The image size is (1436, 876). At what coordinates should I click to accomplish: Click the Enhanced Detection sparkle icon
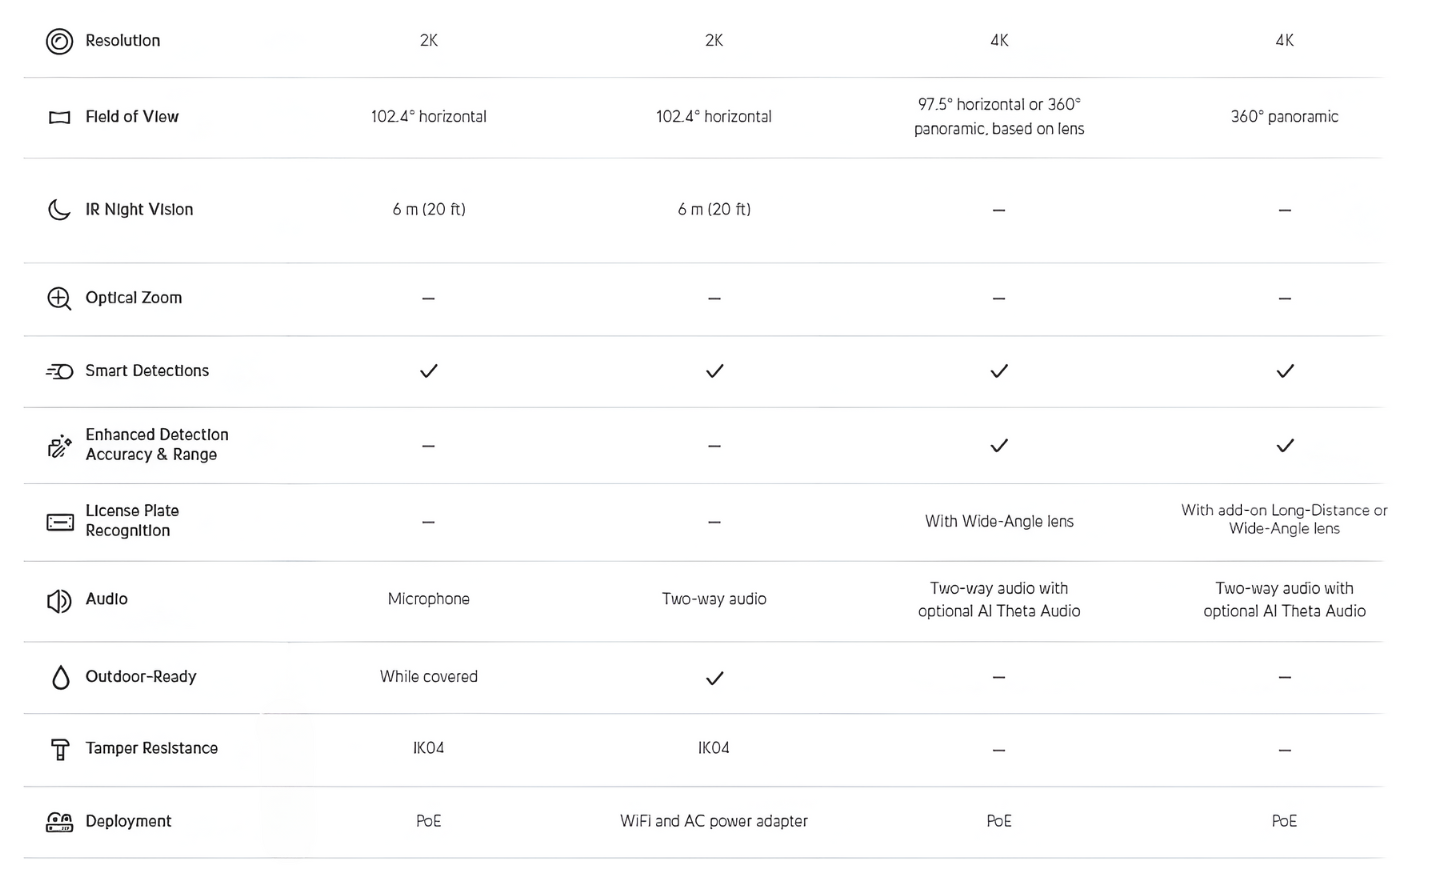tap(60, 445)
